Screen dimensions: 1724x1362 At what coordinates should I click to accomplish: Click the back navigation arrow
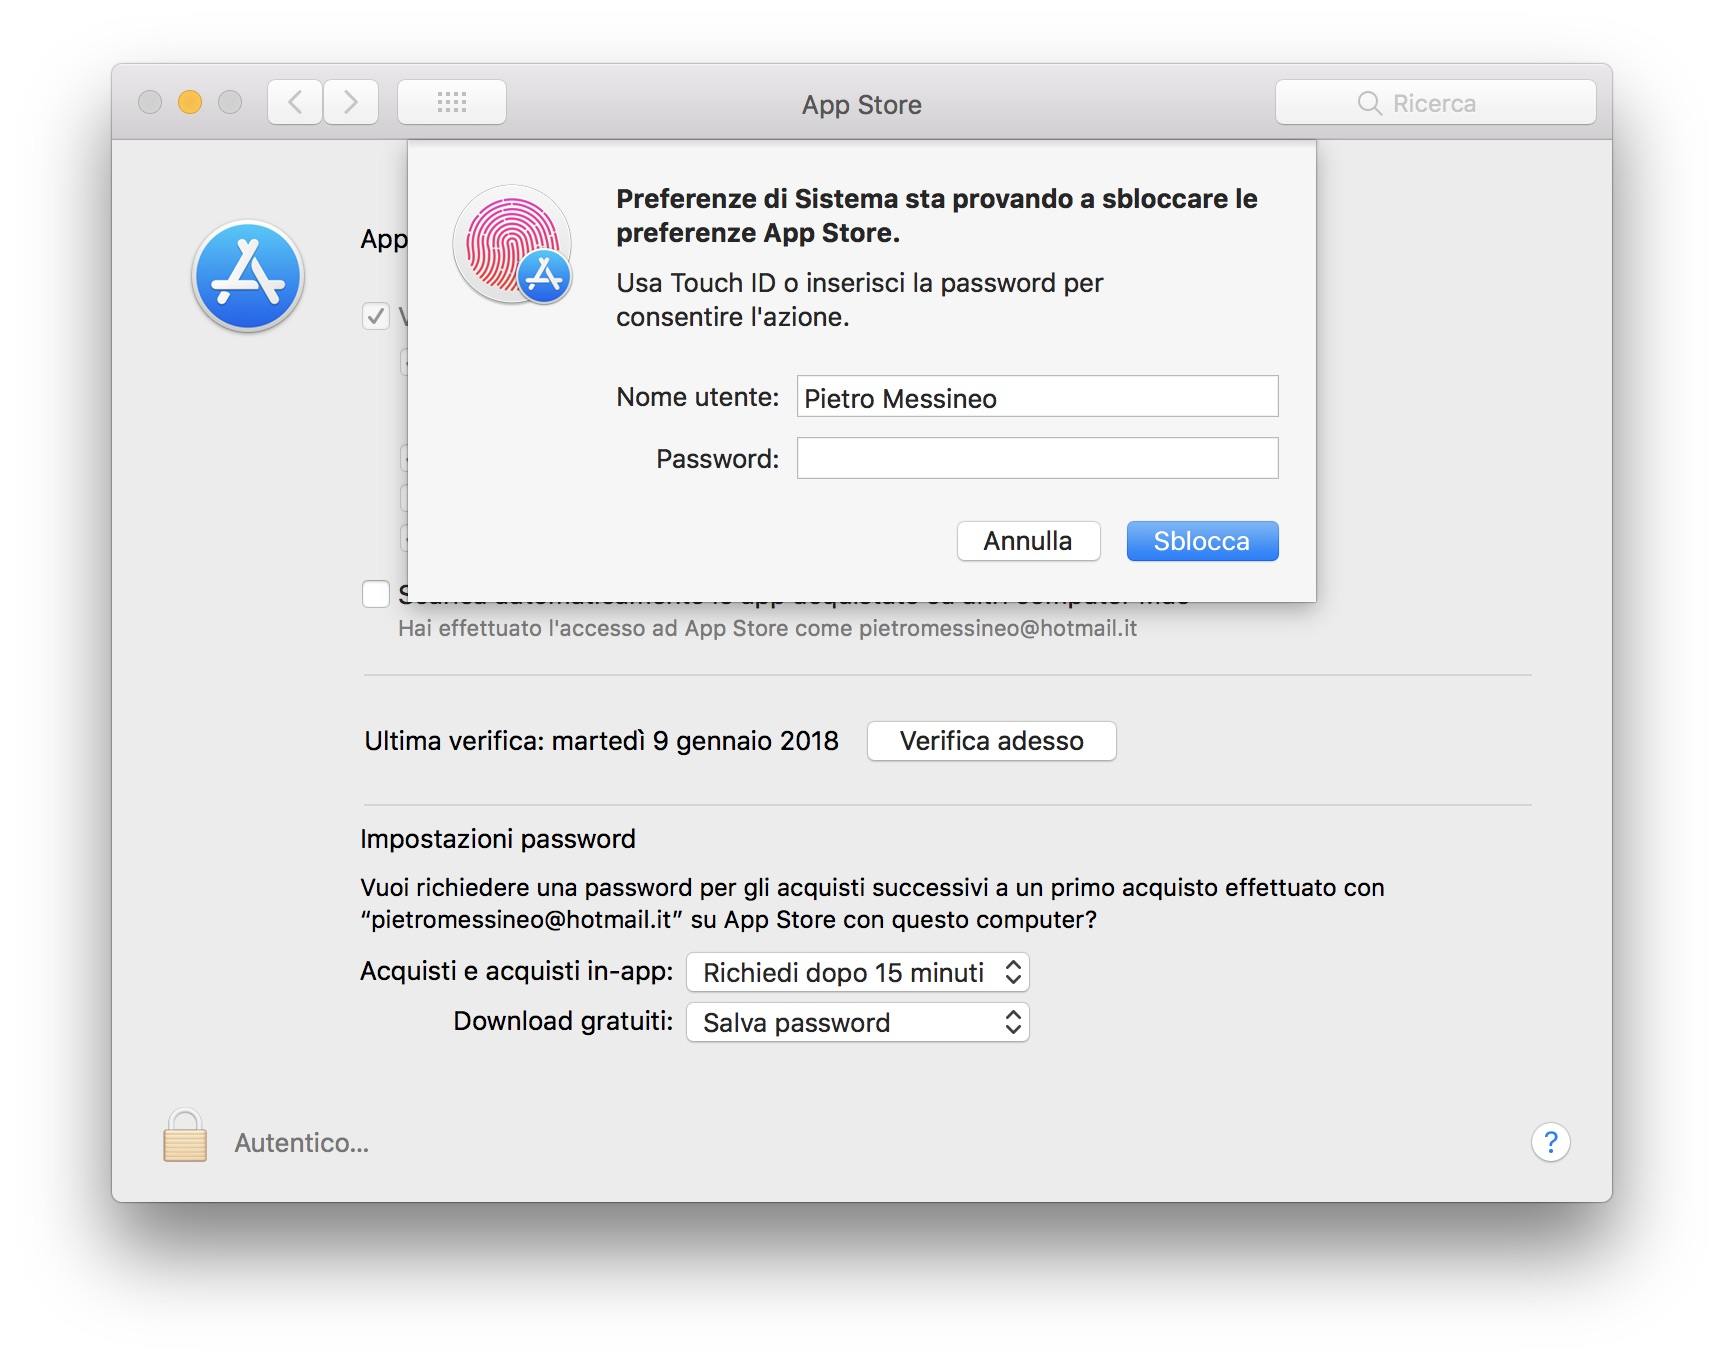(295, 102)
